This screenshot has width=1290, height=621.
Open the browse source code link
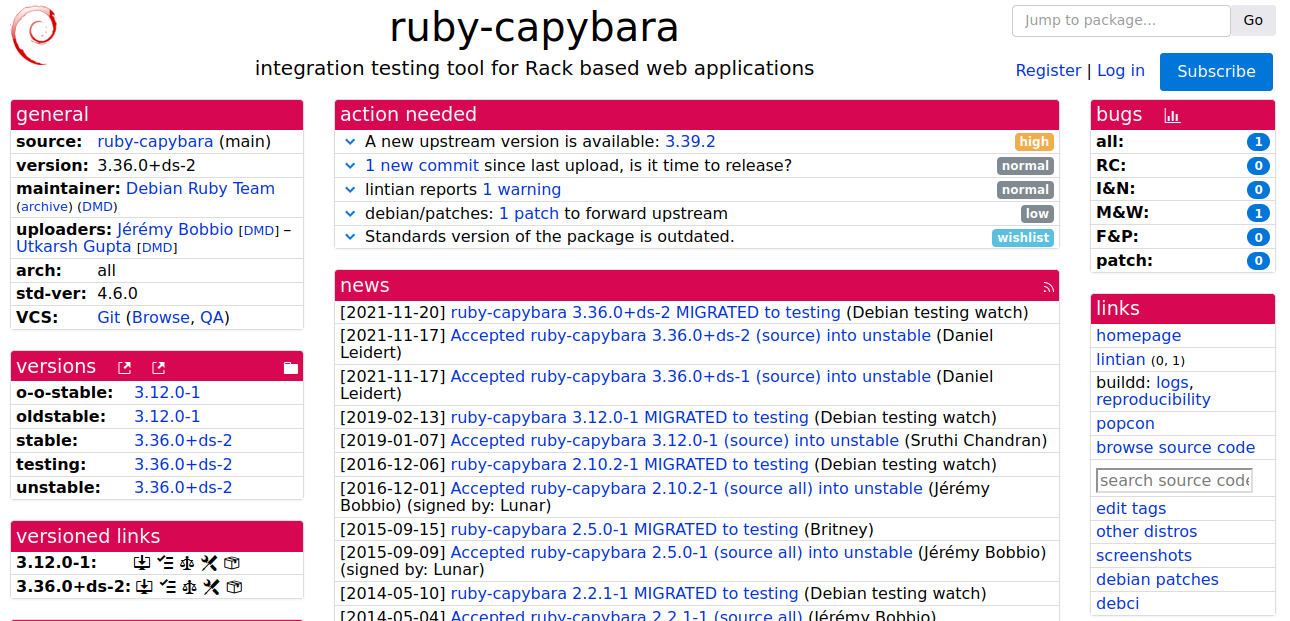click(1175, 448)
